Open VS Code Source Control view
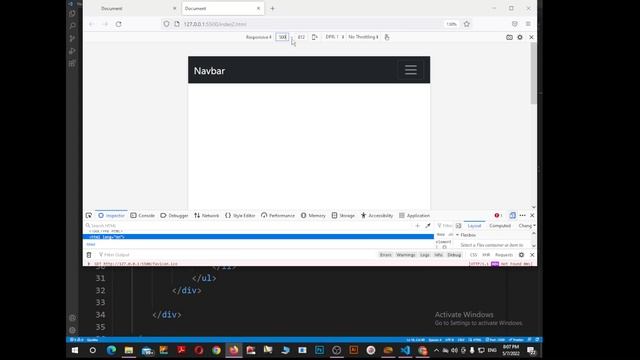640x360 pixels. coord(73,38)
